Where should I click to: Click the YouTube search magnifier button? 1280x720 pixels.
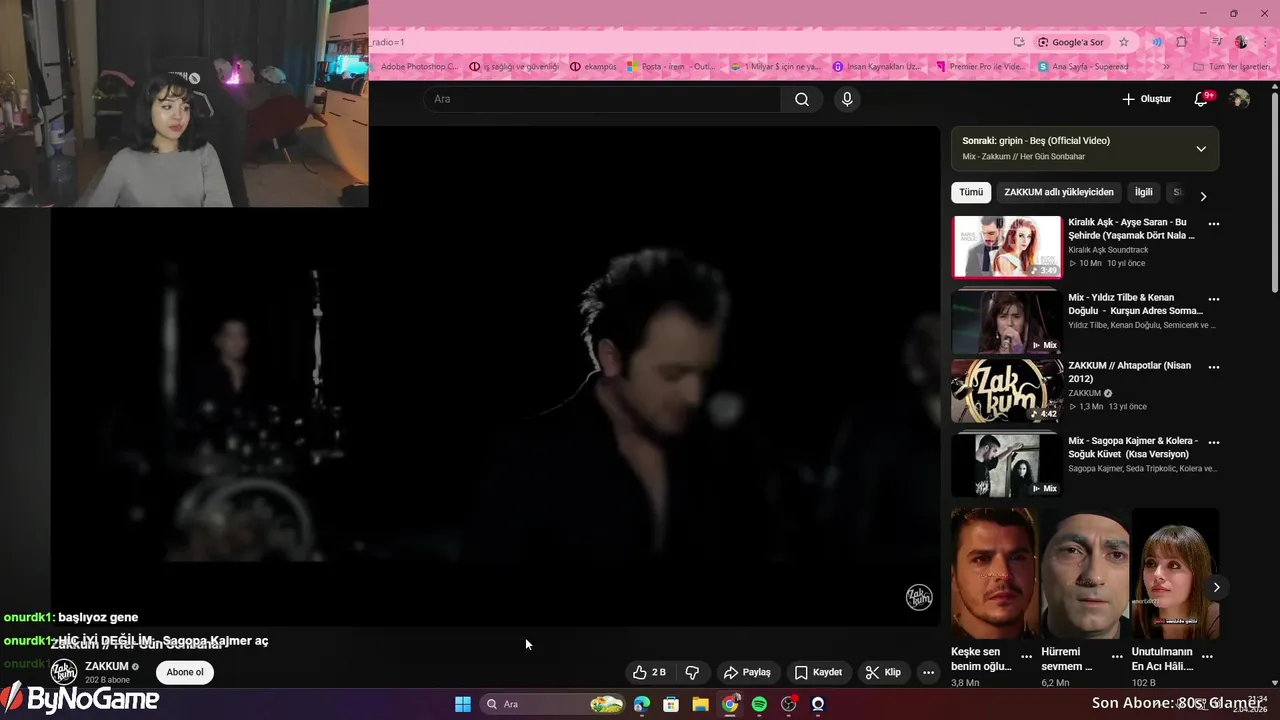click(x=802, y=99)
